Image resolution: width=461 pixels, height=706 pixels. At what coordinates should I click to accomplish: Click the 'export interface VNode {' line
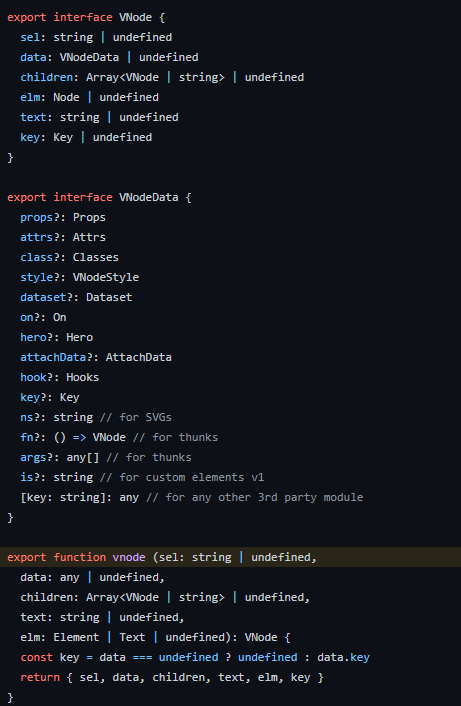(x=86, y=18)
